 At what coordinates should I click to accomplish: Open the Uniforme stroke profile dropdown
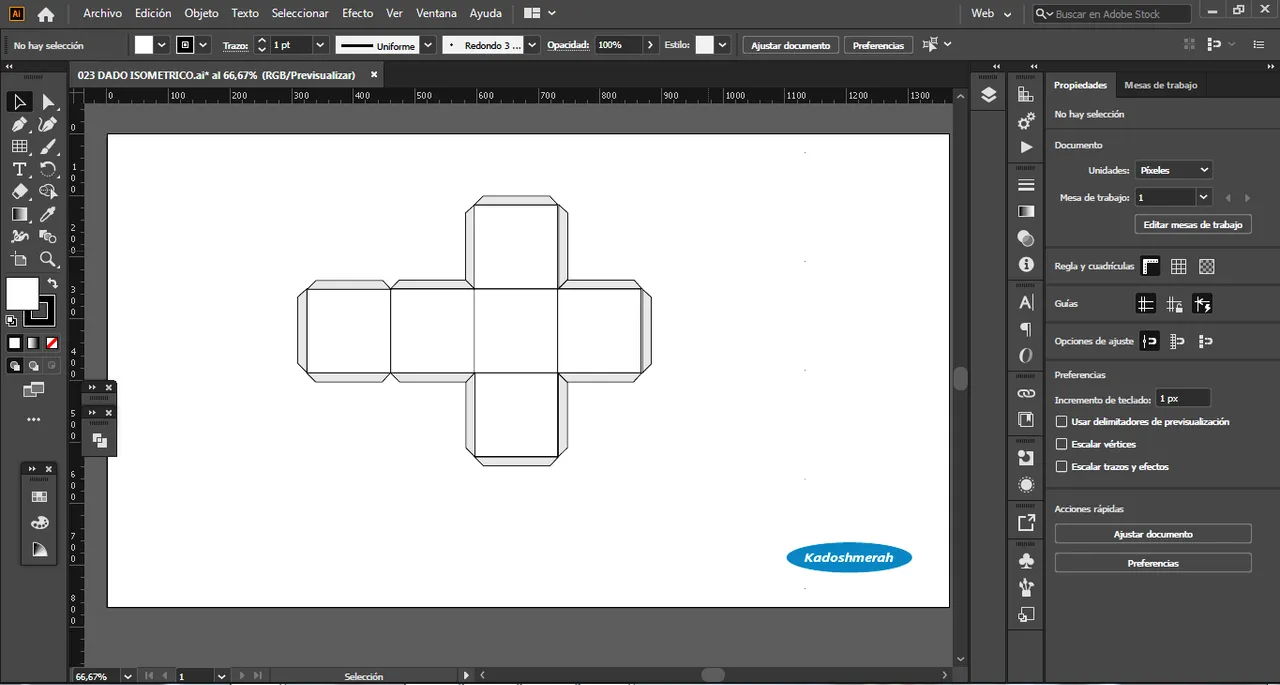pos(428,45)
